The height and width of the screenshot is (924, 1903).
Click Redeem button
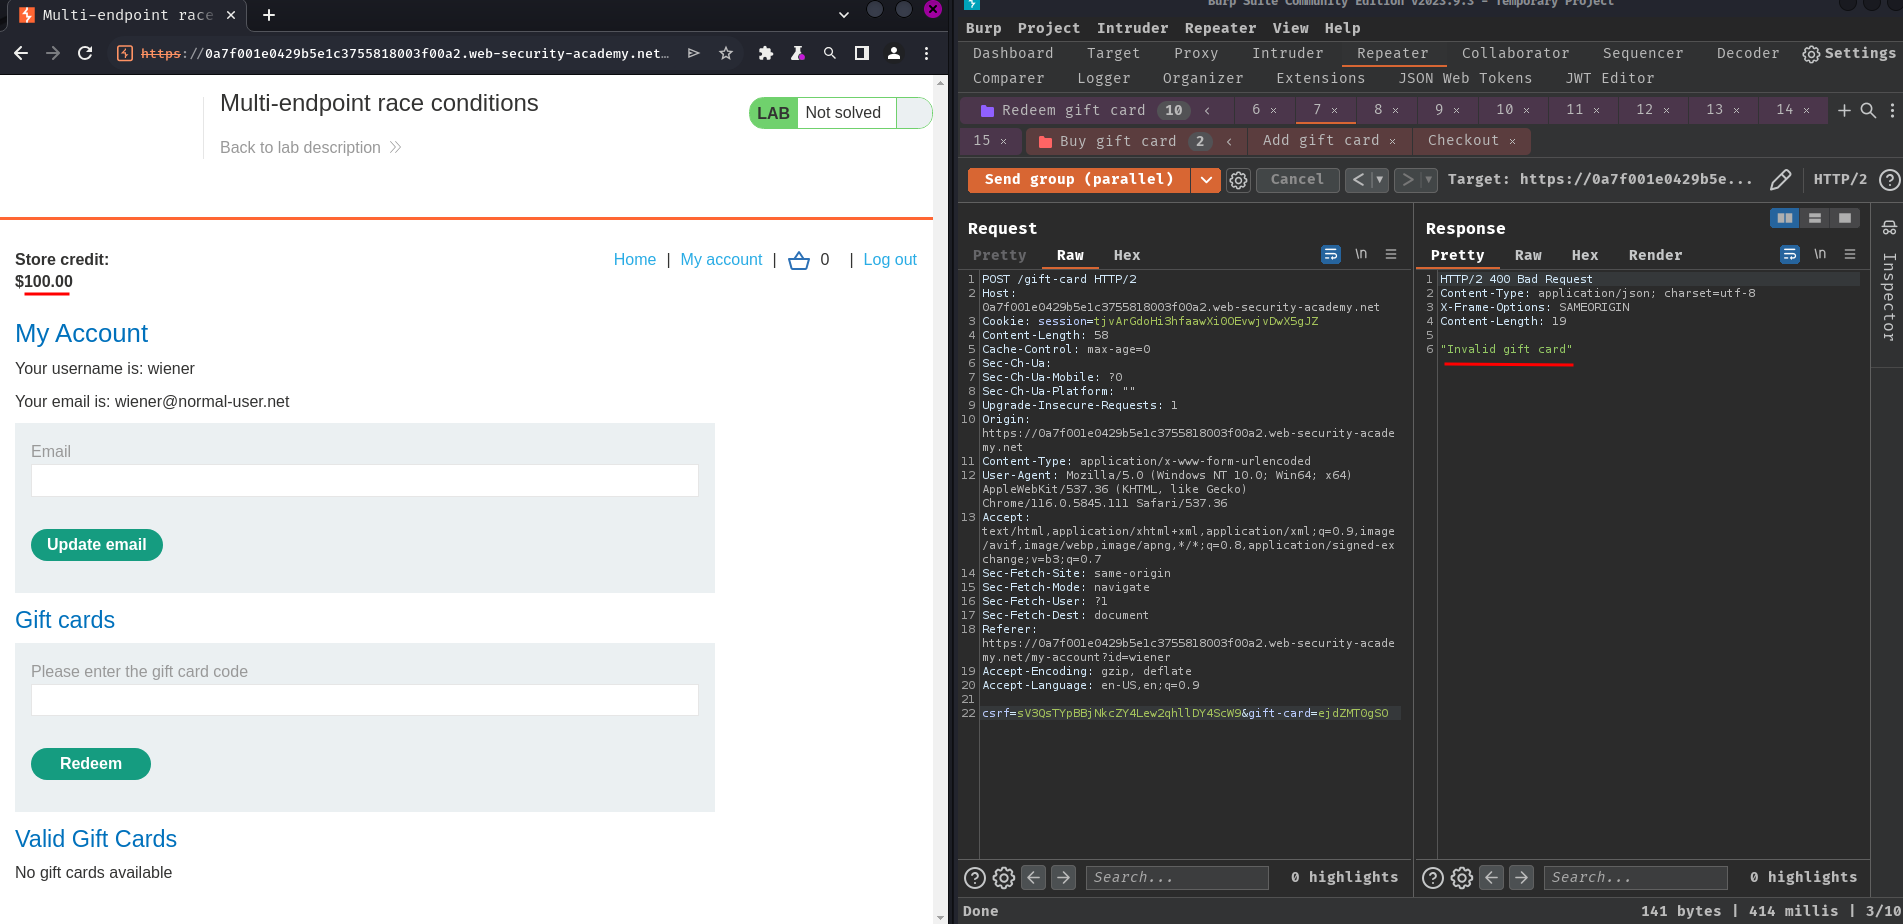[91, 764]
